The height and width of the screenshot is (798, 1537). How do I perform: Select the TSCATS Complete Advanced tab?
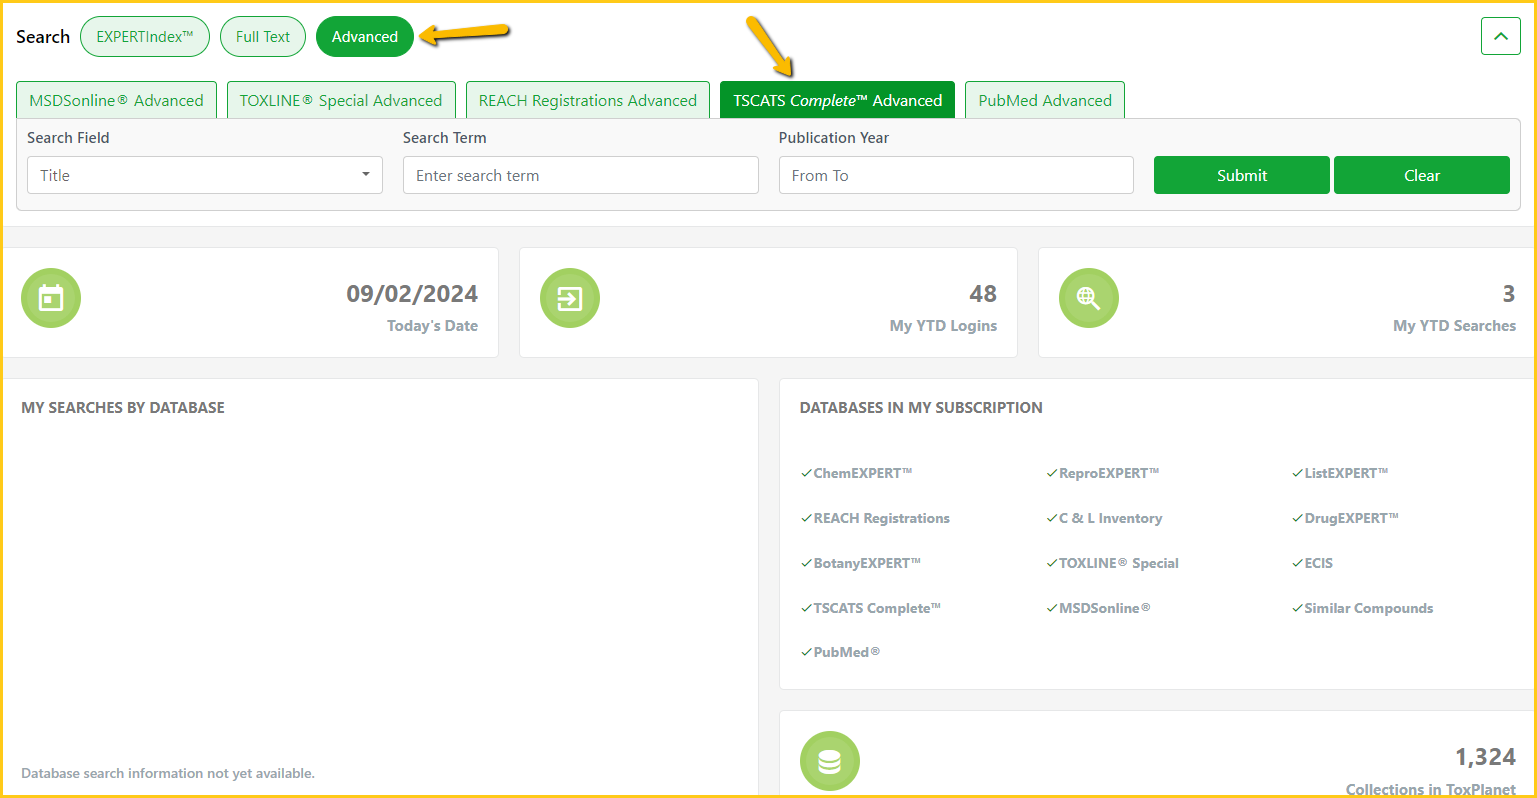pos(837,100)
